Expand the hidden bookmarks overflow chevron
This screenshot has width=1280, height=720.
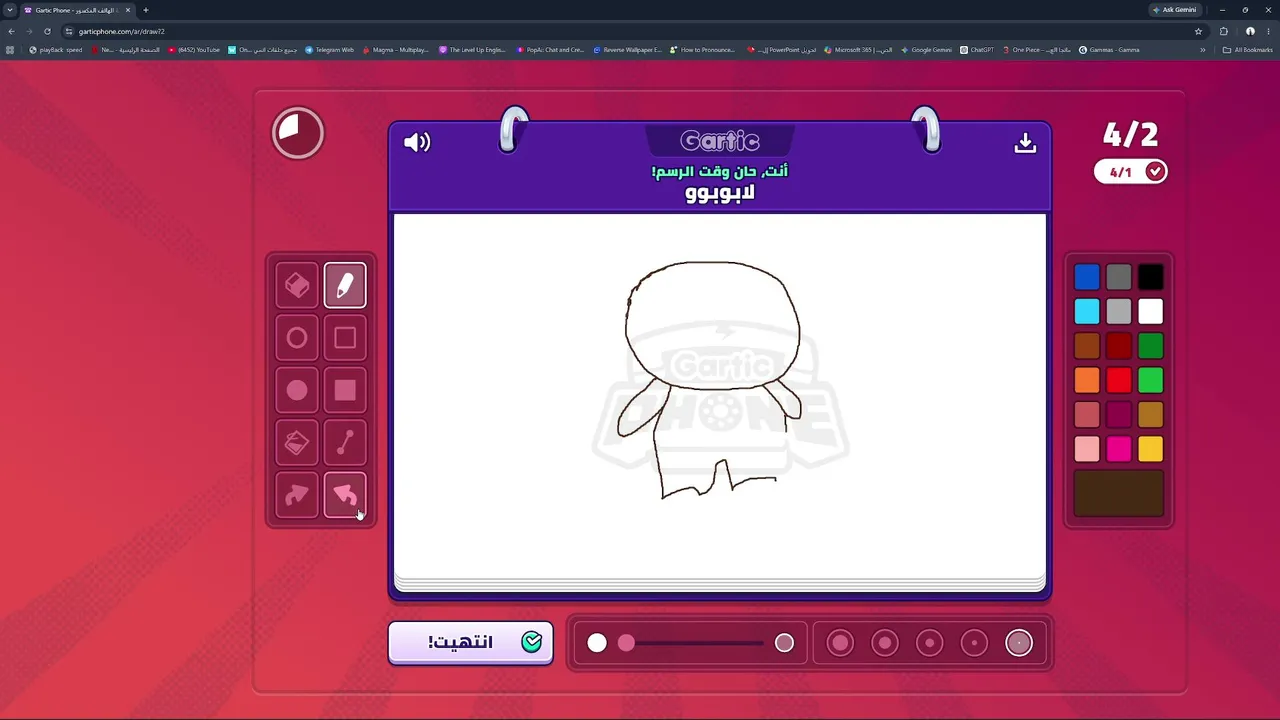pyautogui.click(x=1203, y=50)
